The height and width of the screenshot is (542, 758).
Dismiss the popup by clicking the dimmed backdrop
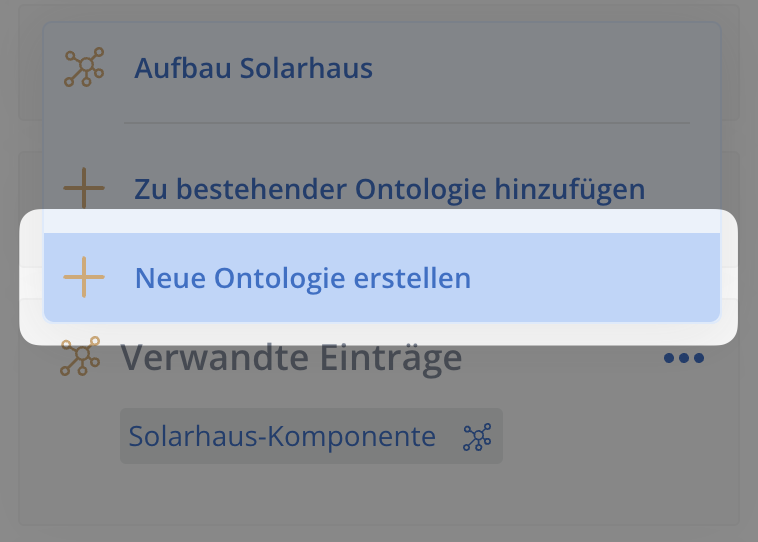[x=377, y=534]
